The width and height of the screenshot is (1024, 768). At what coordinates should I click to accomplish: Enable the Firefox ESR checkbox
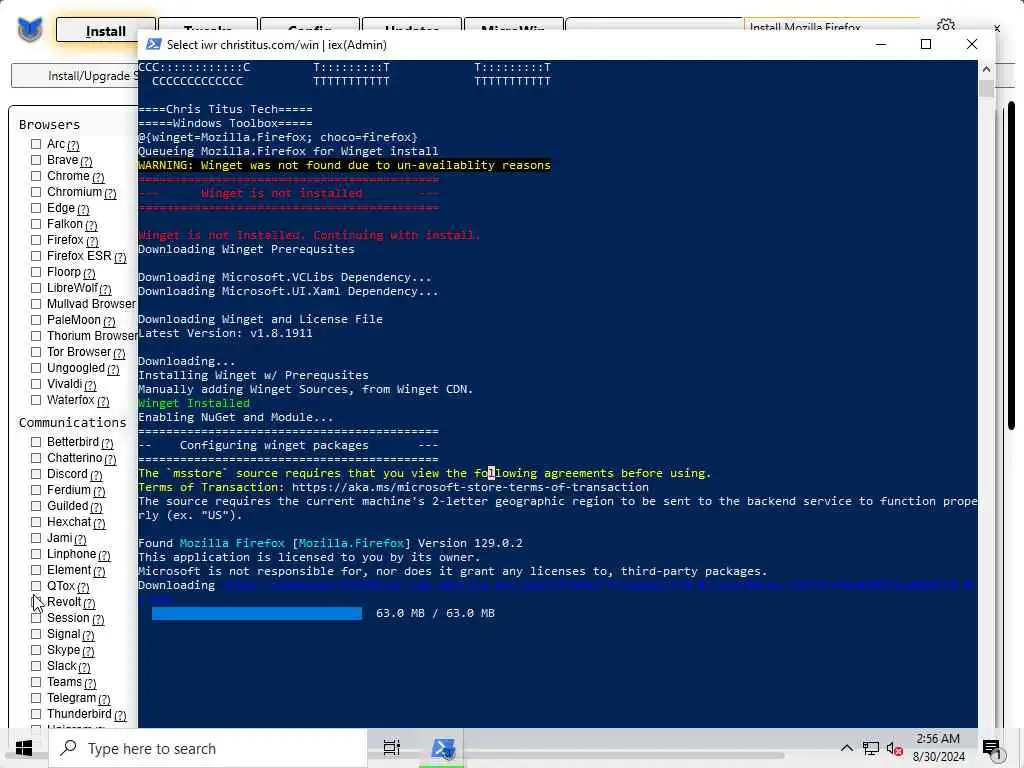pyautogui.click(x=36, y=256)
